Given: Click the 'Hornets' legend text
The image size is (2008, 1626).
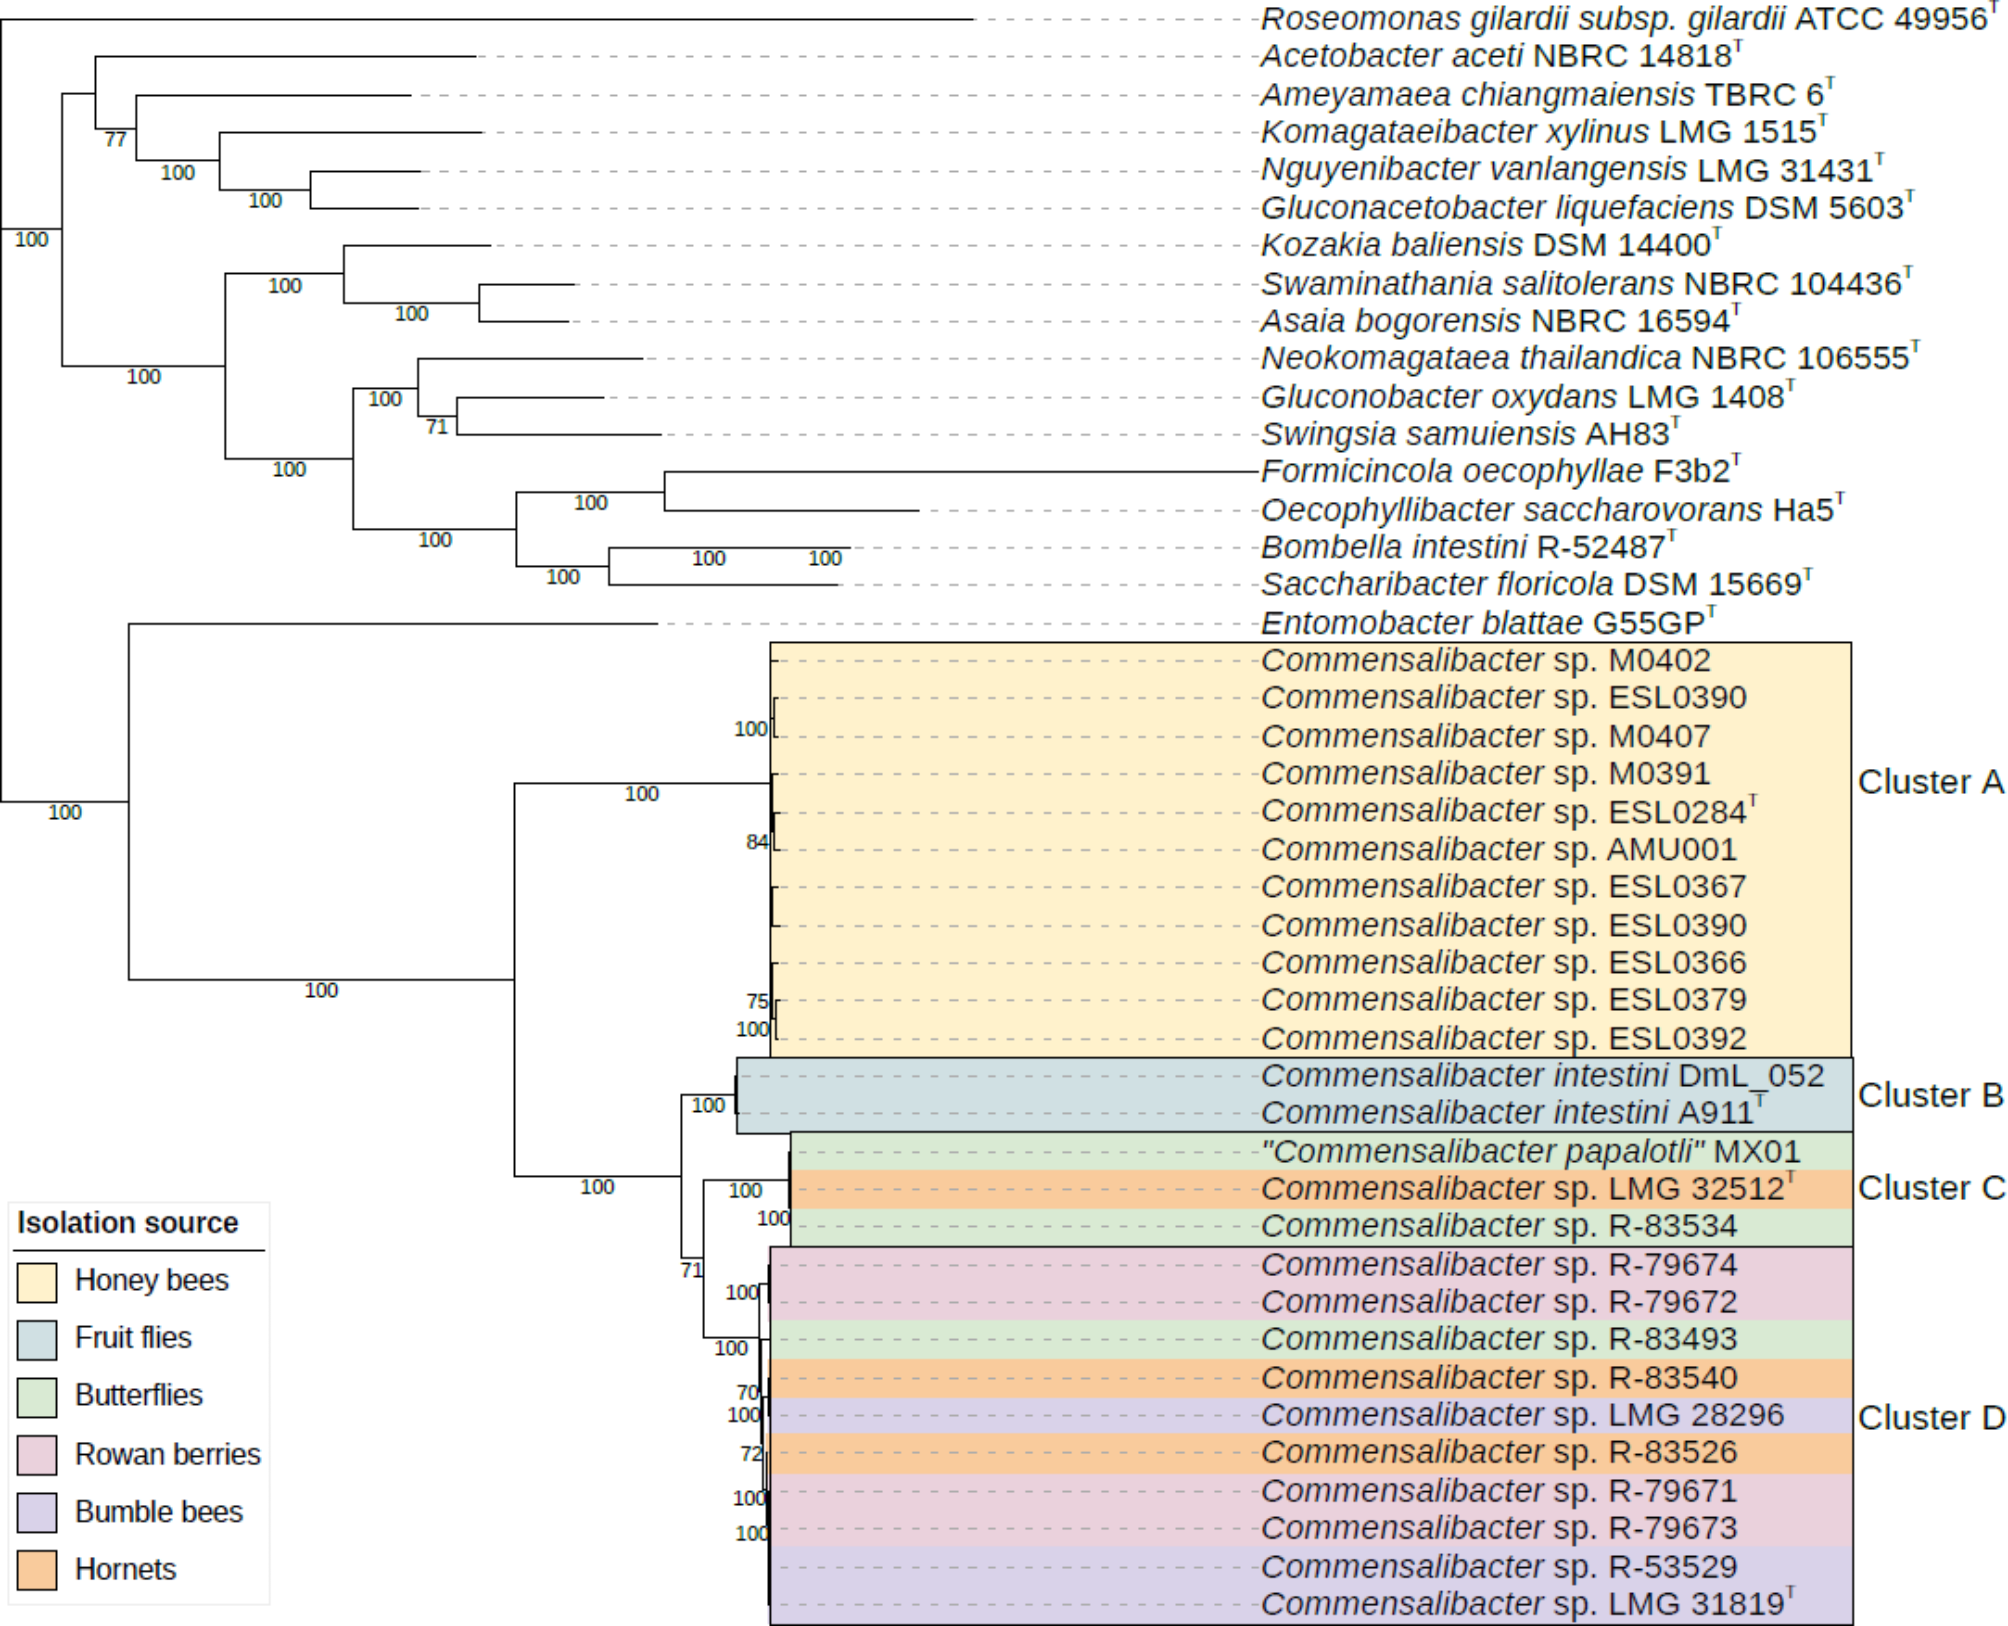Looking at the screenshot, I should click(x=125, y=1570).
